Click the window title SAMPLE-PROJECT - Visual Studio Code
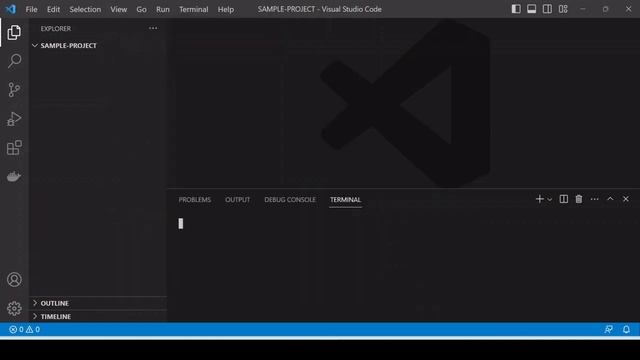The height and width of the screenshot is (360, 640). click(x=320, y=9)
